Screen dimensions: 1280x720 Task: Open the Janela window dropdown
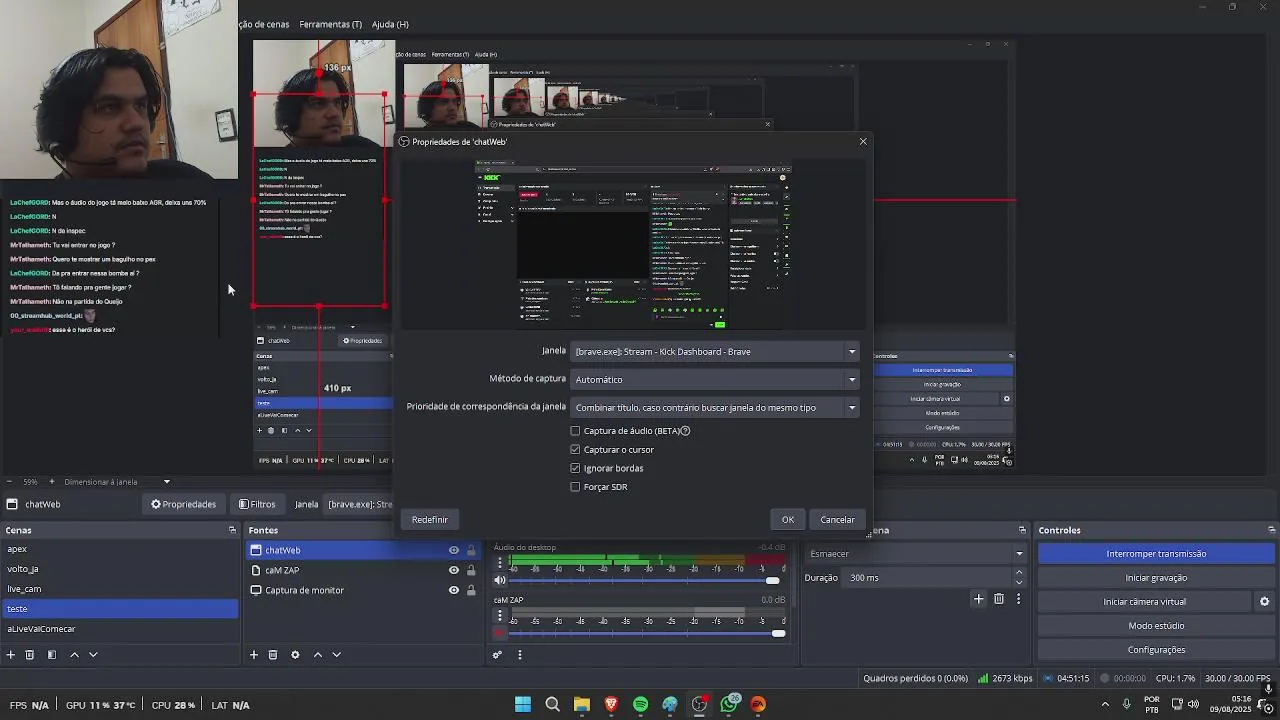point(715,351)
